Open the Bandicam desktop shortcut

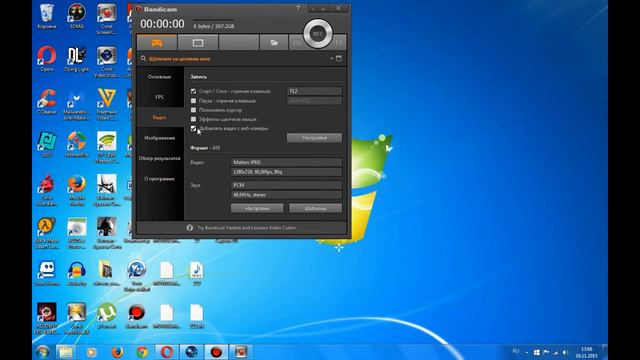pos(136,316)
